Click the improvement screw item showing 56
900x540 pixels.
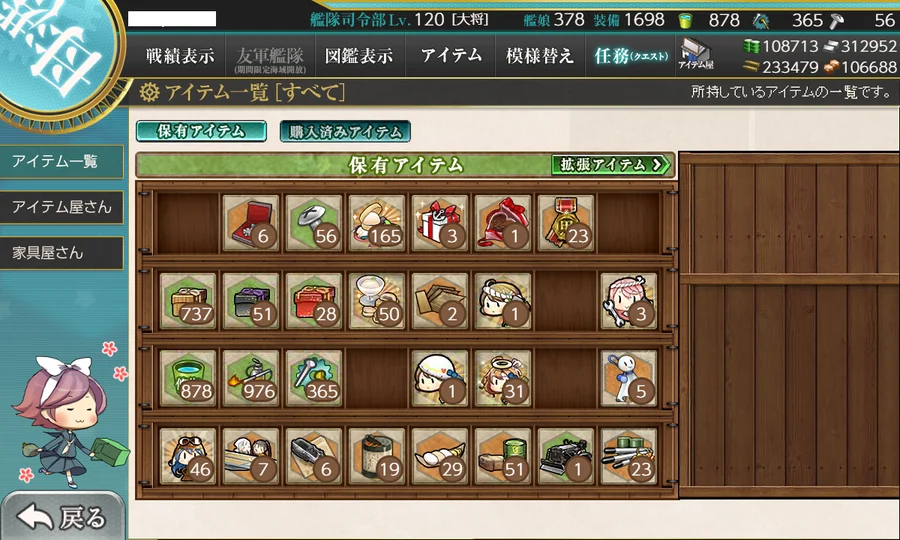coord(314,223)
